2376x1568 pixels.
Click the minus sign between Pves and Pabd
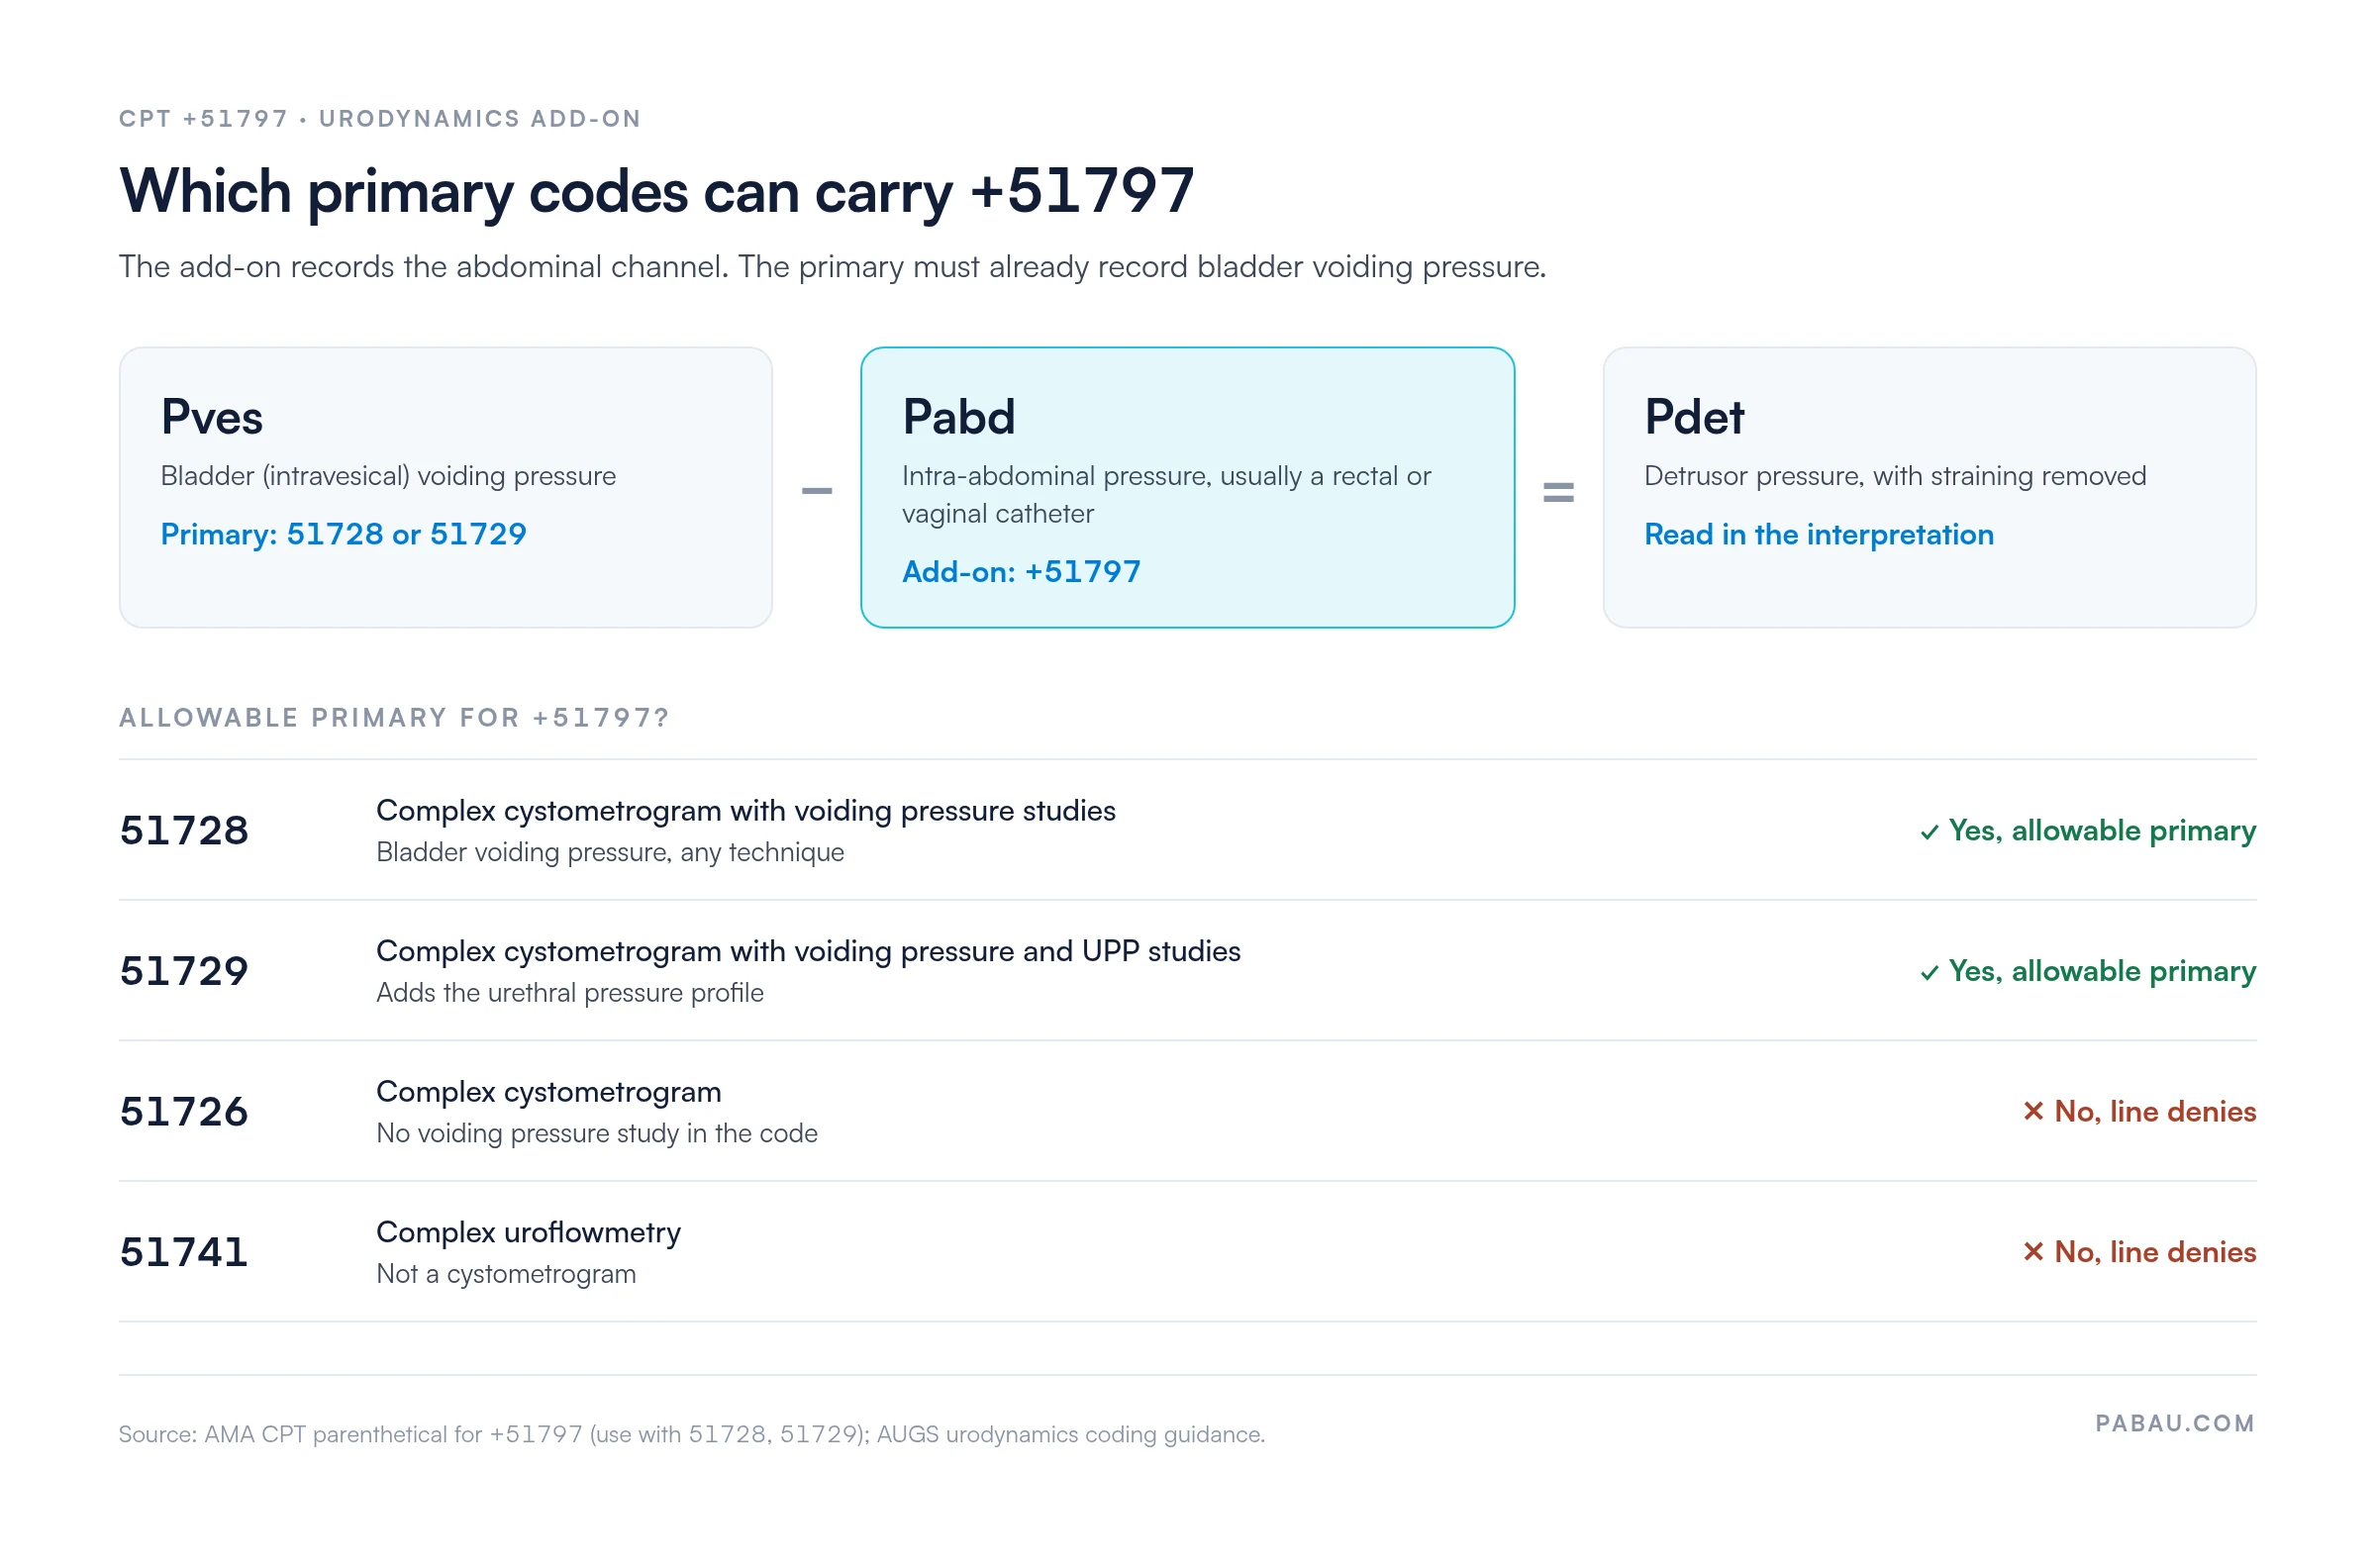pos(816,490)
